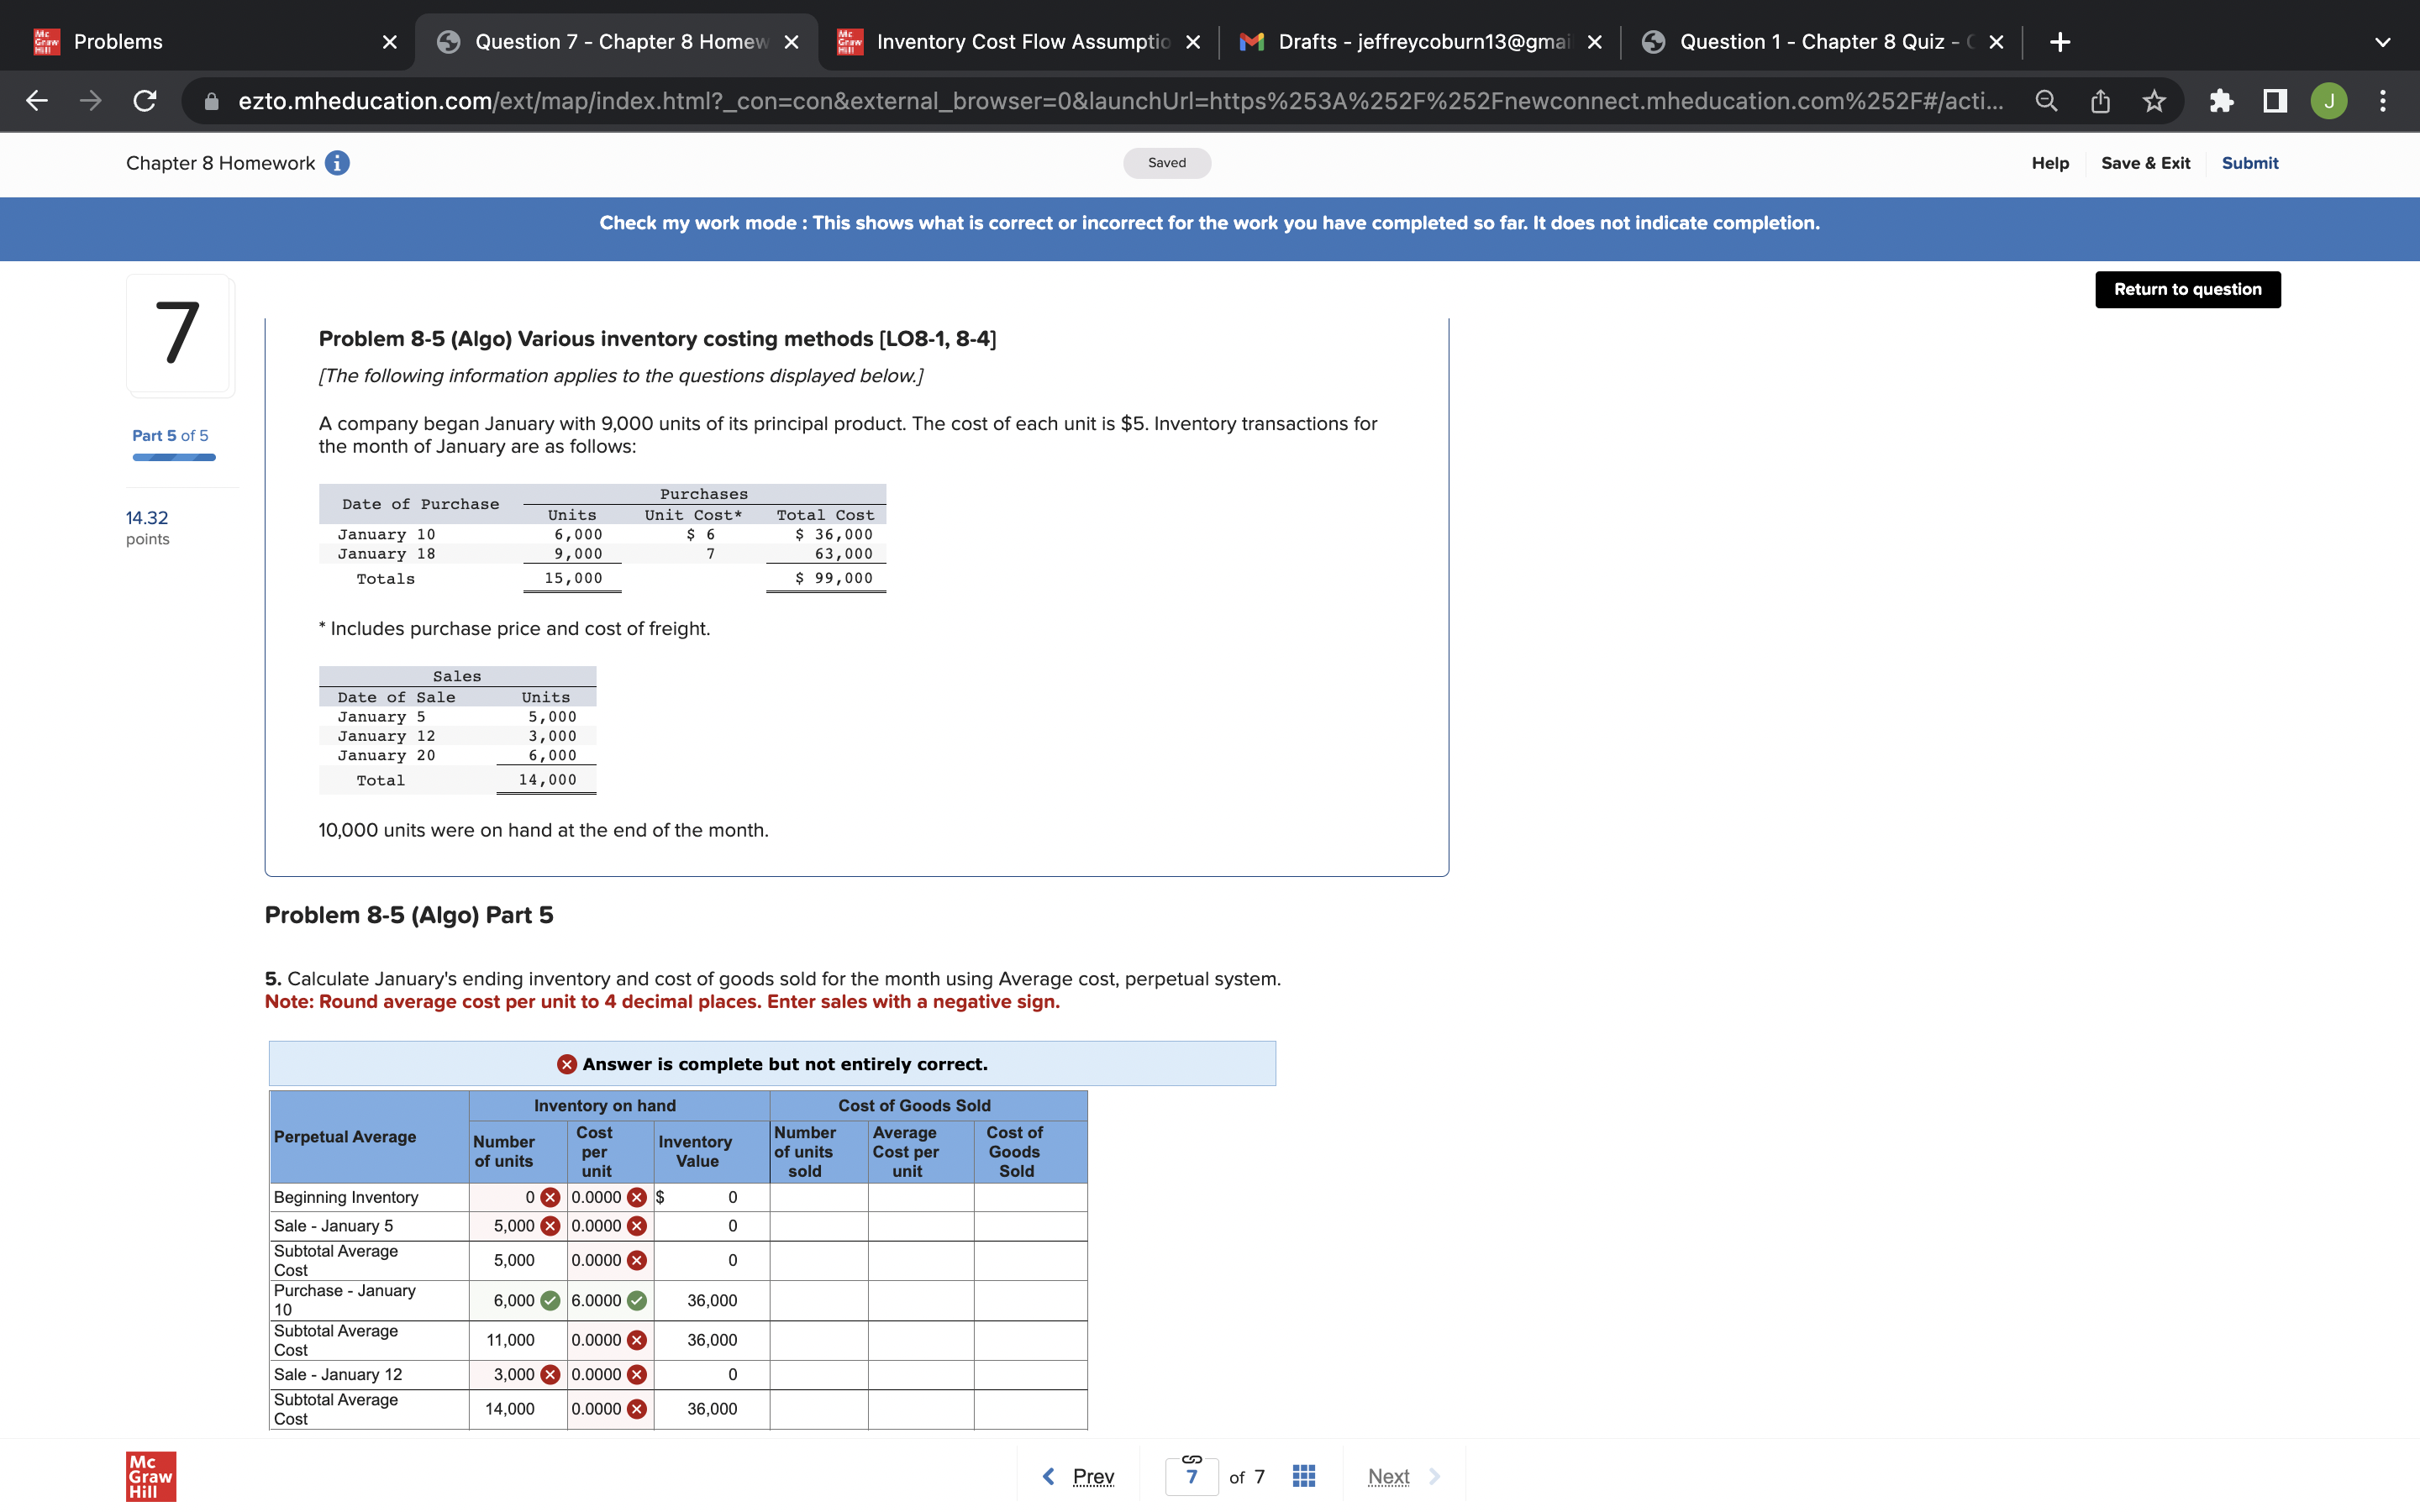Reload the page with the refresh icon
Image resolution: width=2420 pixels, height=1512 pixels.
tap(145, 101)
